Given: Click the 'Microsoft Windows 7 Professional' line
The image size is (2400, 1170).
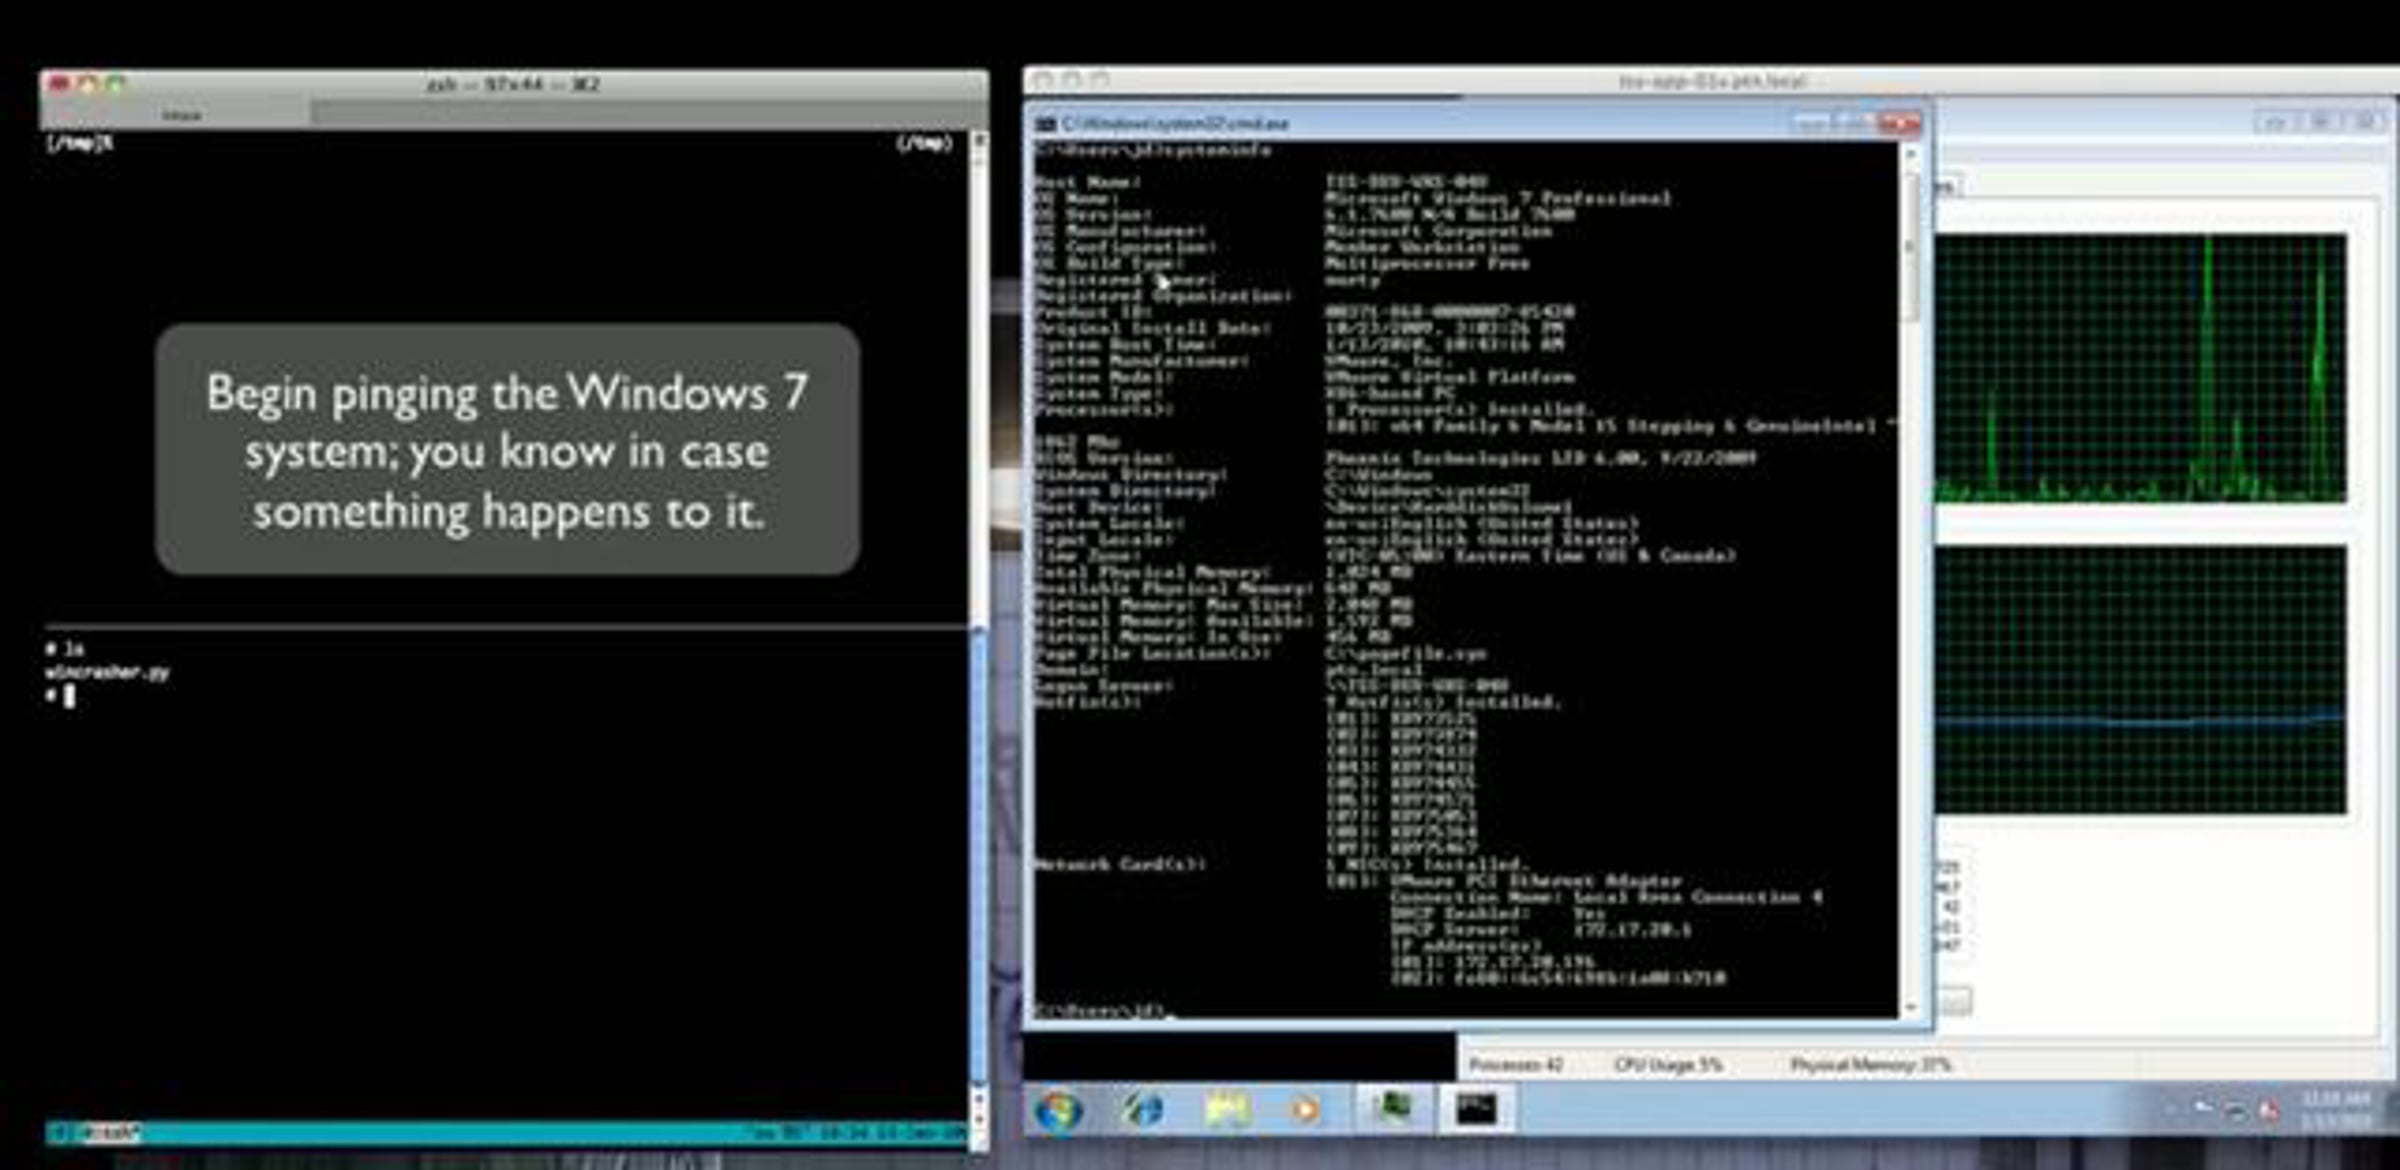Looking at the screenshot, I should pos(1498,198).
